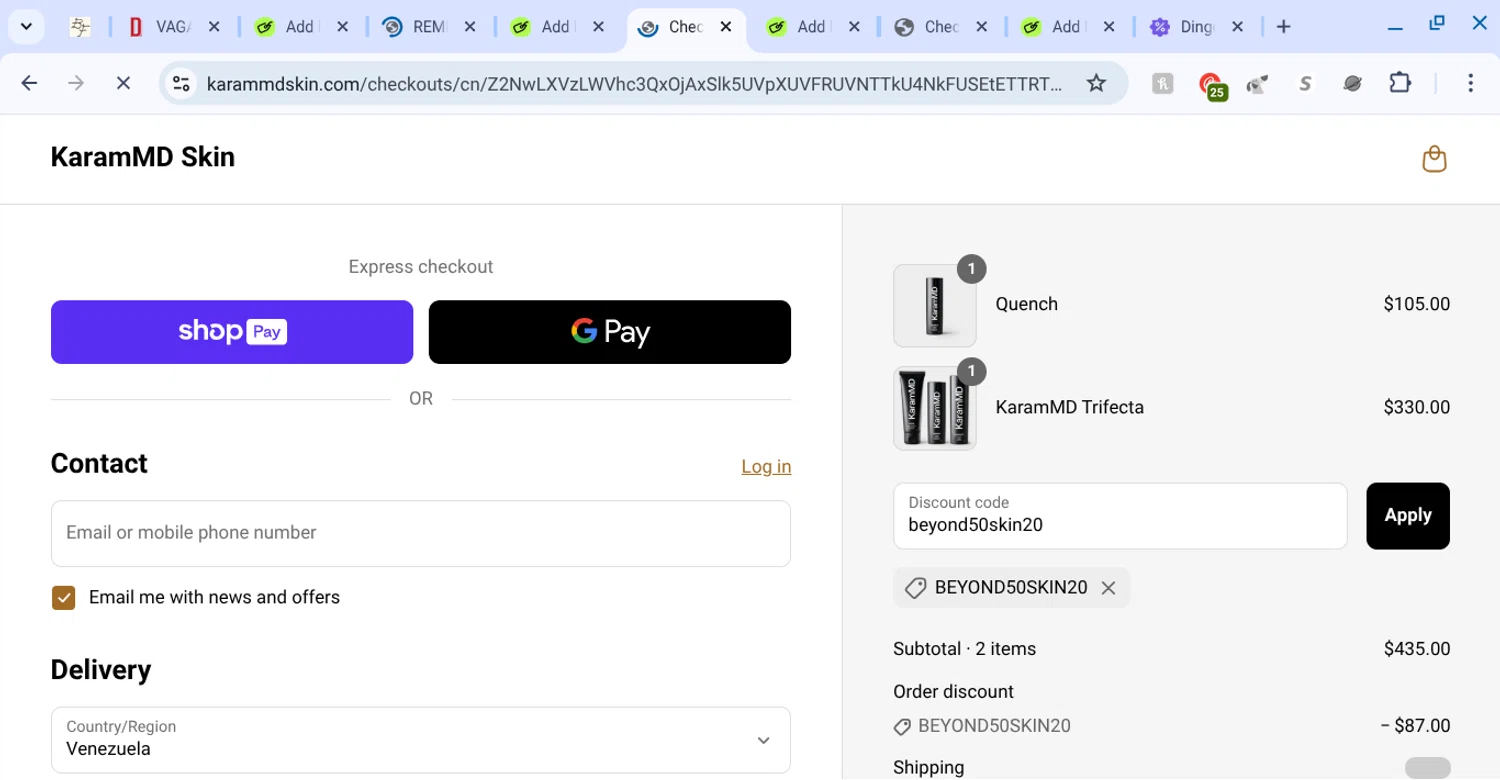Pay with Shop Pay express checkout
The width and height of the screenshot is (1500, 780).
tap(232, 332)
